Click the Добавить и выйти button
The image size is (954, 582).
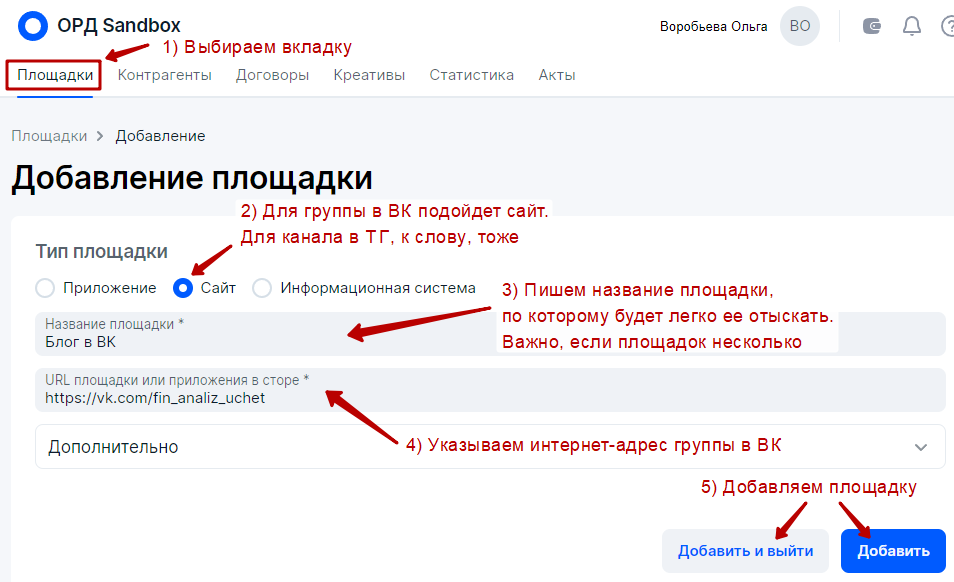745,550
